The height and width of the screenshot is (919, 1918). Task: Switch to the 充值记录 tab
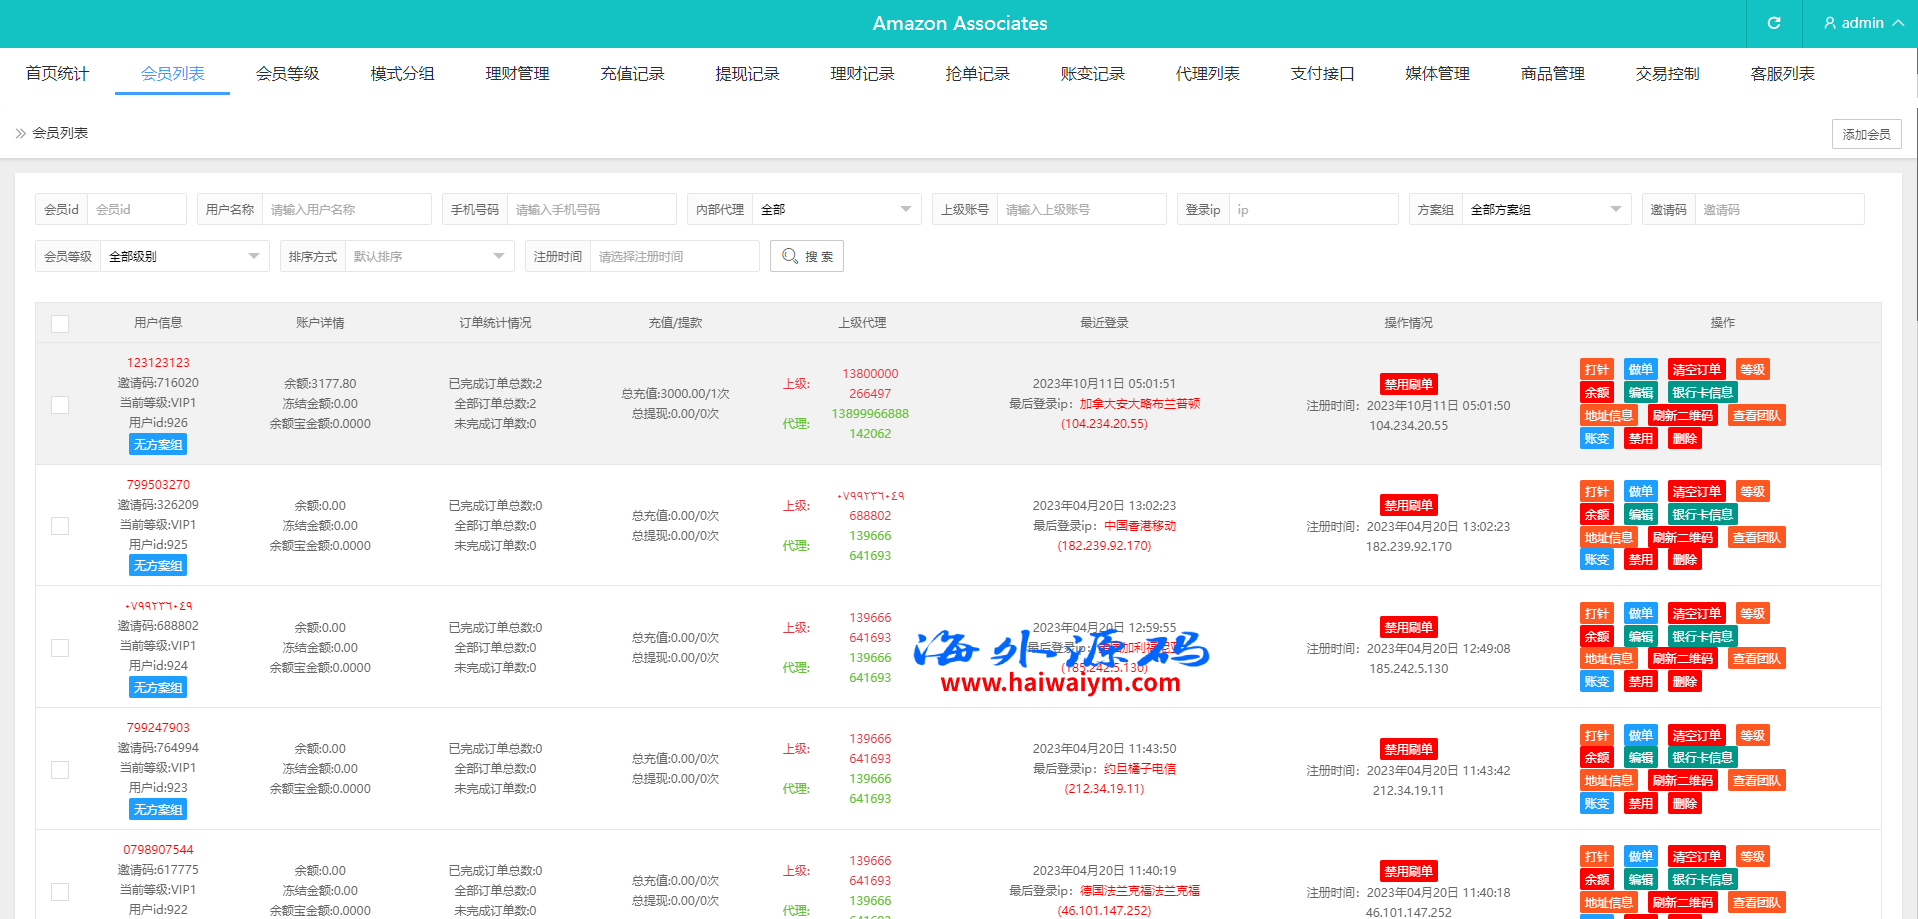coord(632,74)
